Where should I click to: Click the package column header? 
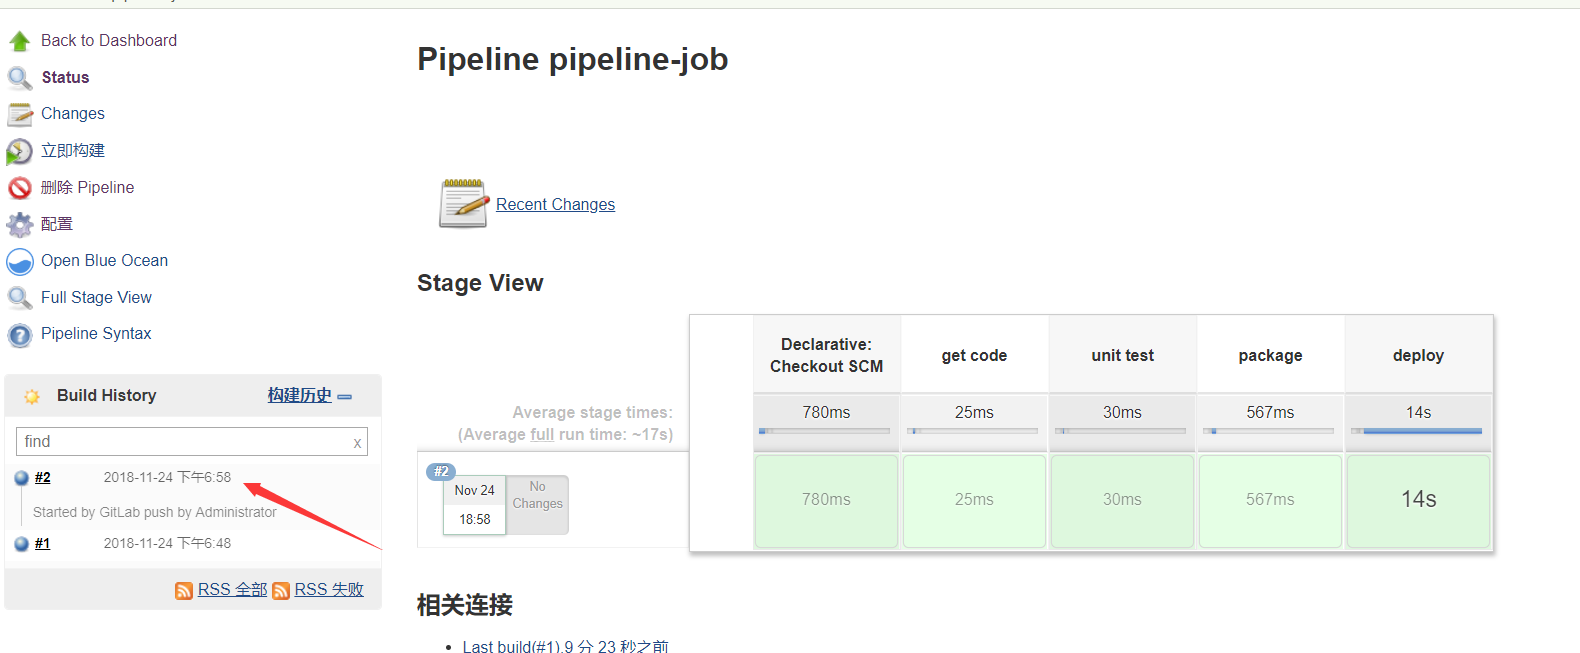tap(1270, 355)
